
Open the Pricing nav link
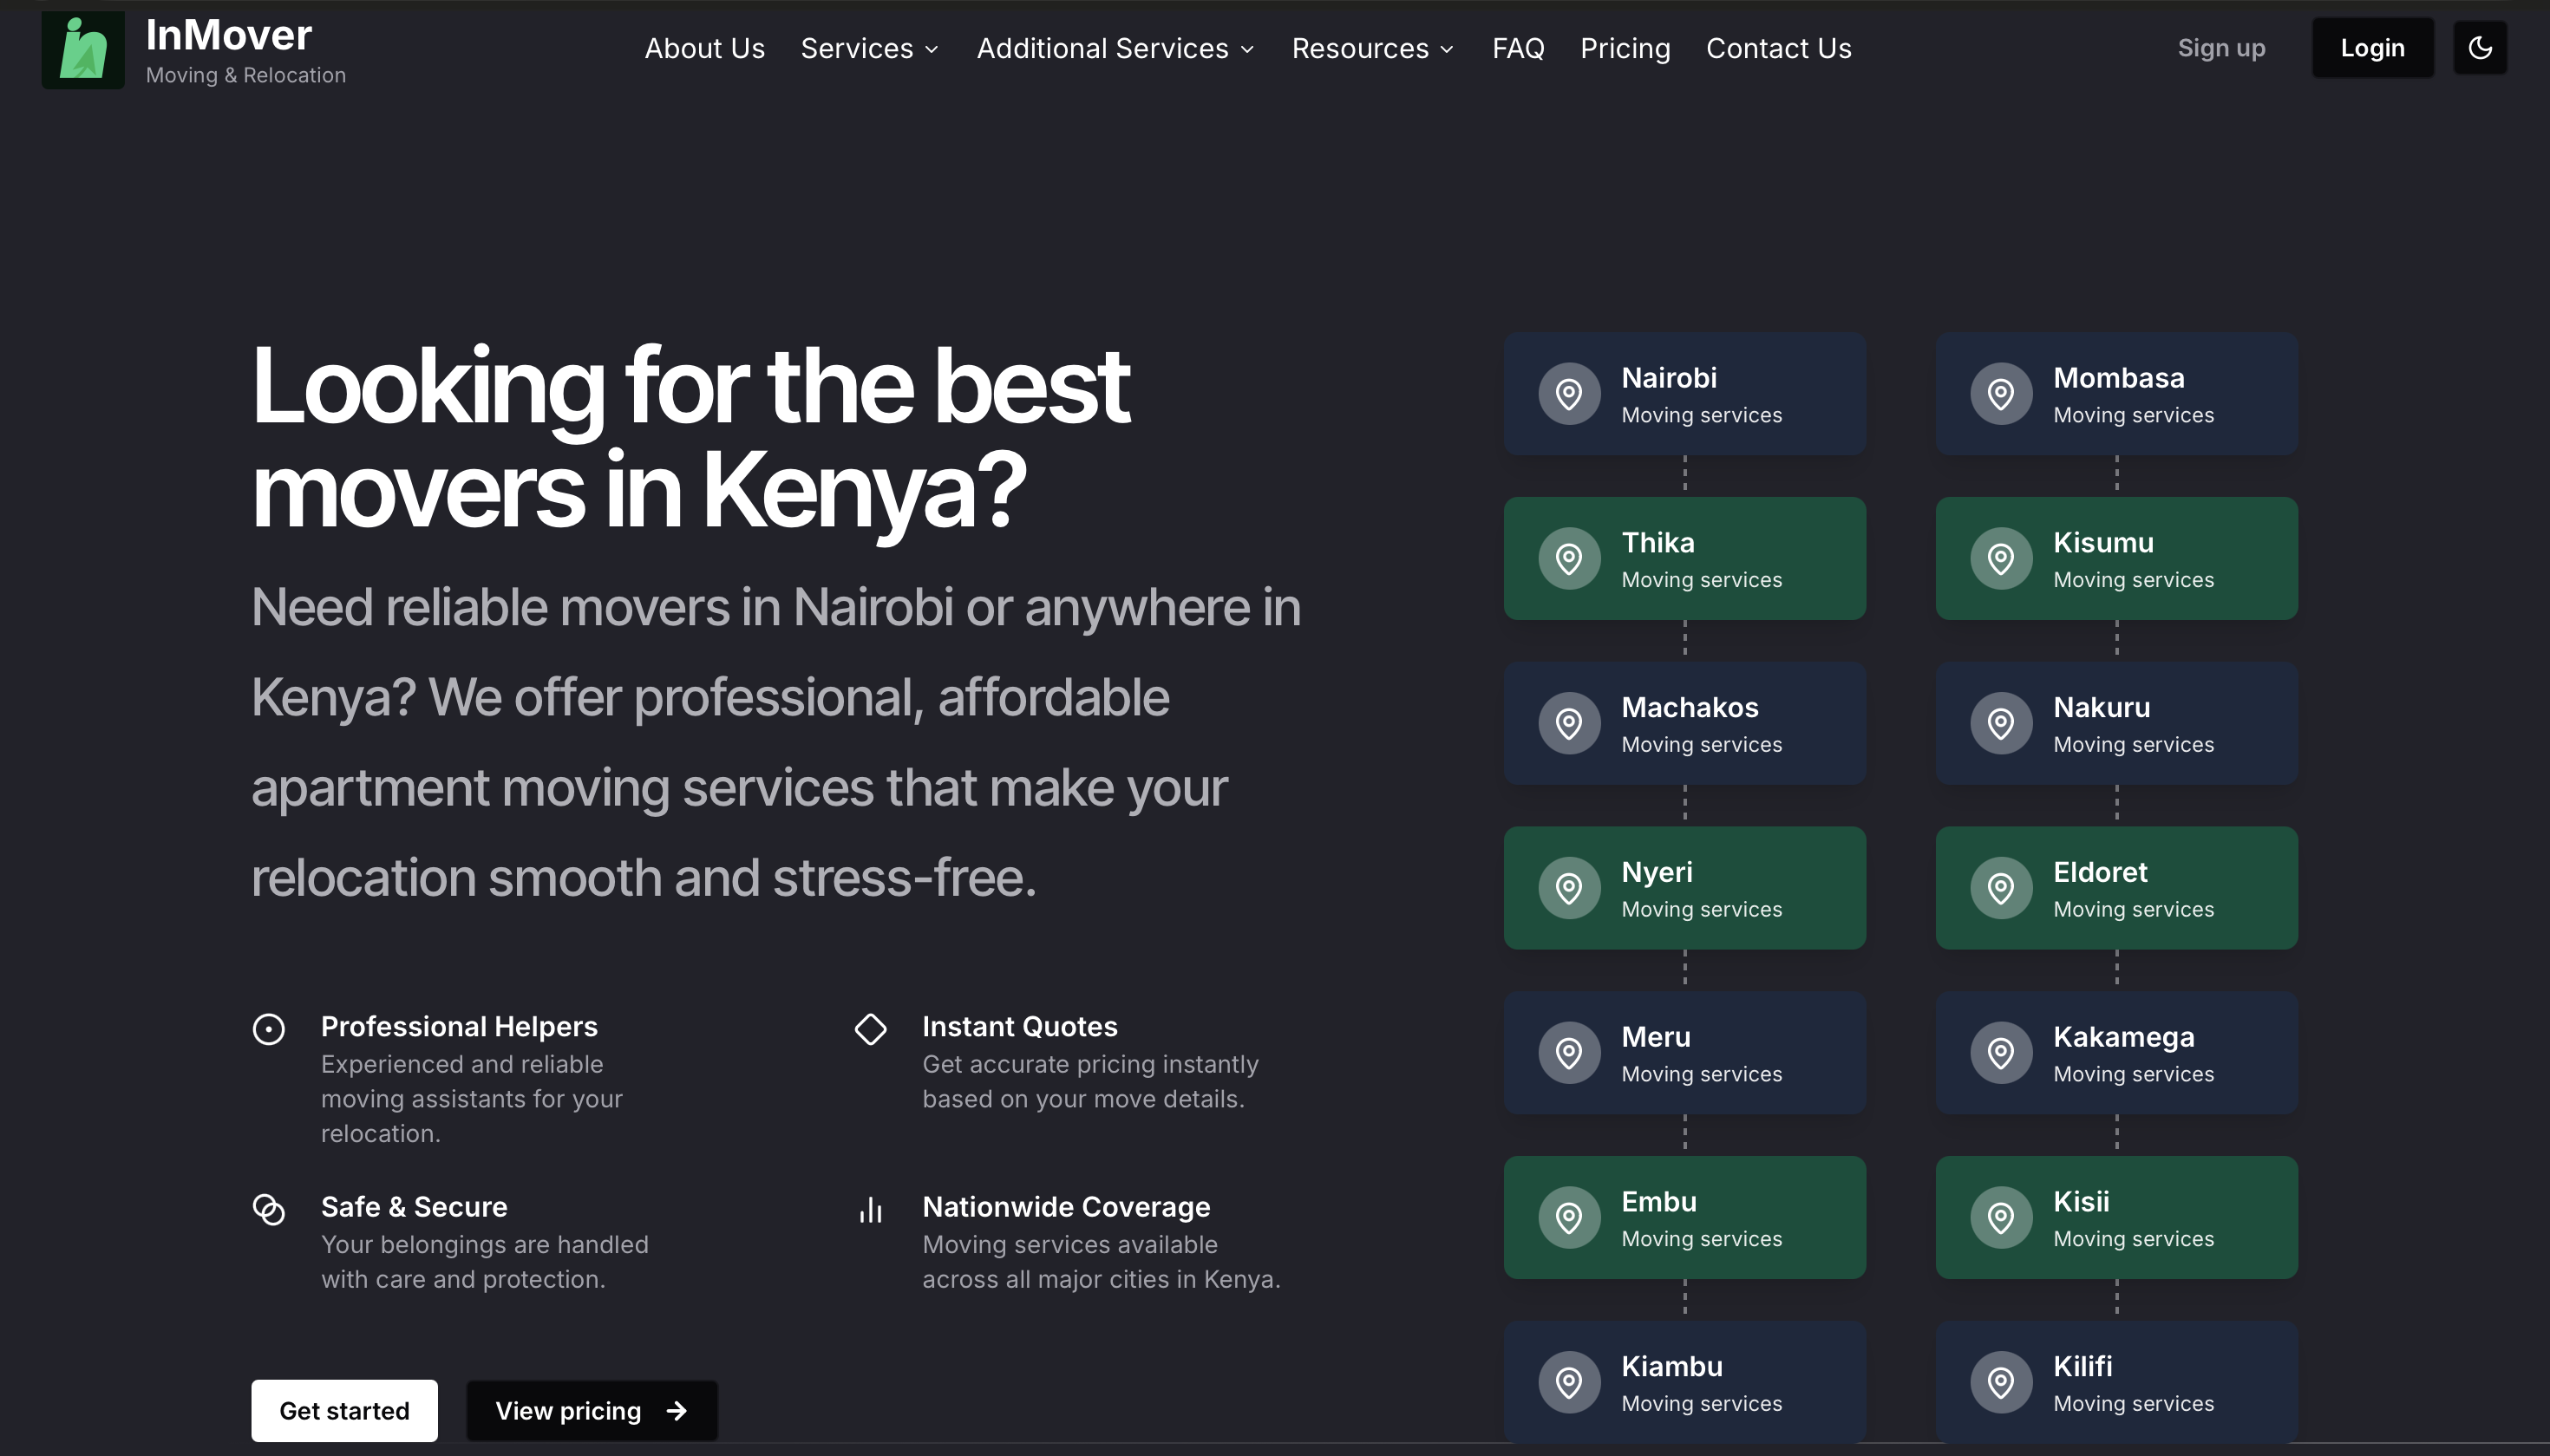point(1625,48)
